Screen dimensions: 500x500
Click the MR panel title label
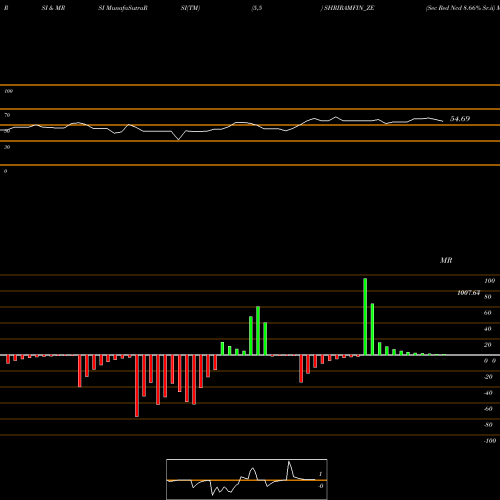(x=446, y=260)
